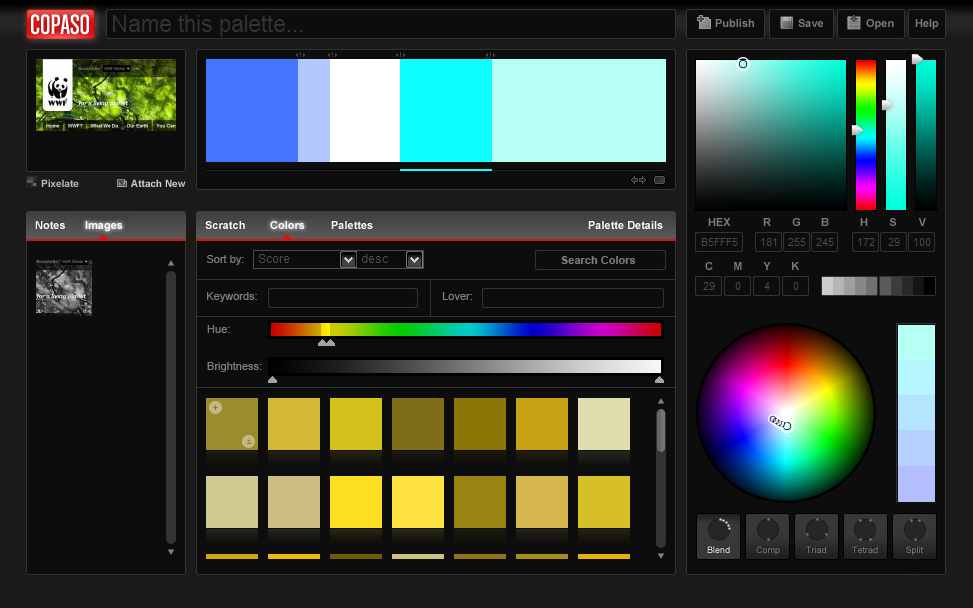Open info icon on first olive swatch
Screen dimensions: 973x608
coord(249,441)
